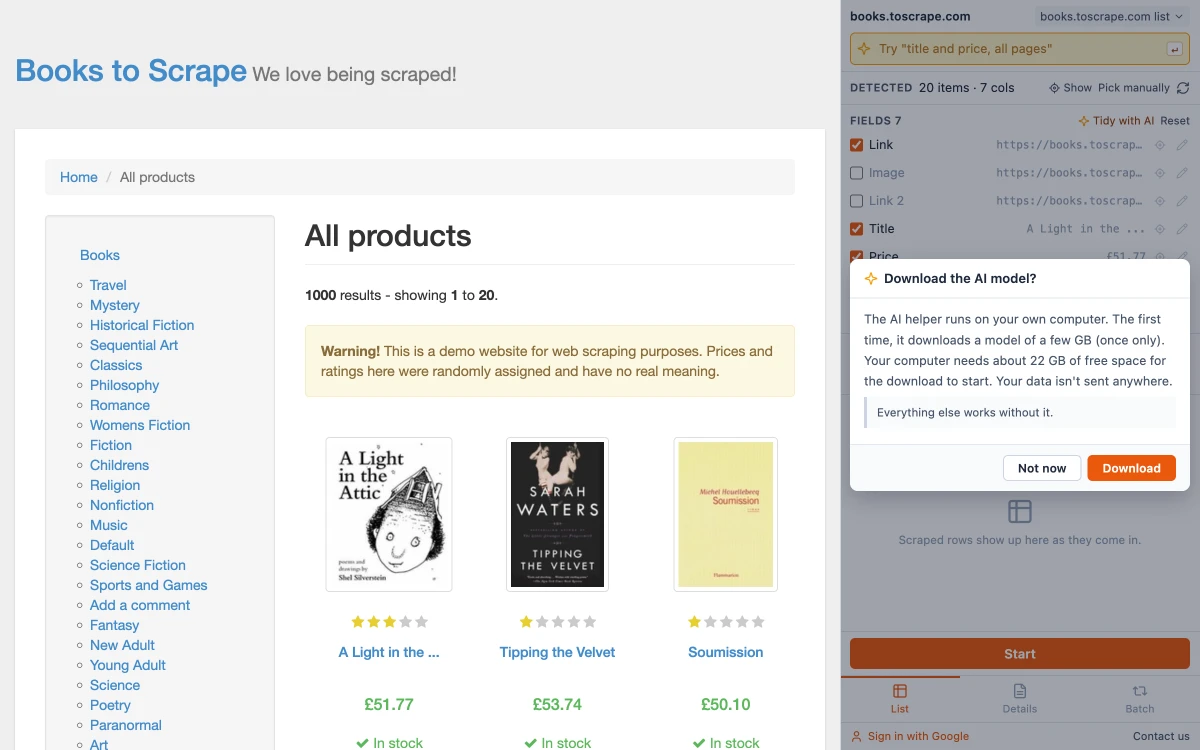The image size is (1200, 750).
Task: Toggle the Title field checkbox
Action: tap(856, 229)
